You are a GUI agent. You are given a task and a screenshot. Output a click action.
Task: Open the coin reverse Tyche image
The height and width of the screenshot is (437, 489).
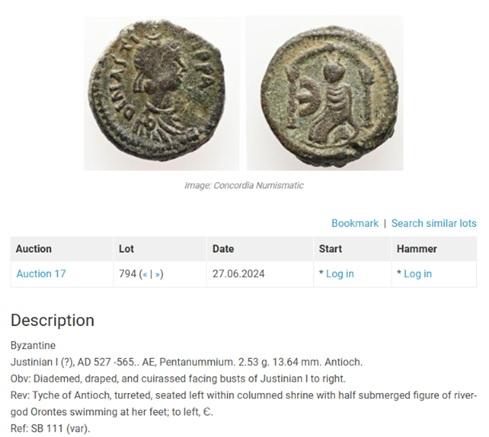point(325,93)
